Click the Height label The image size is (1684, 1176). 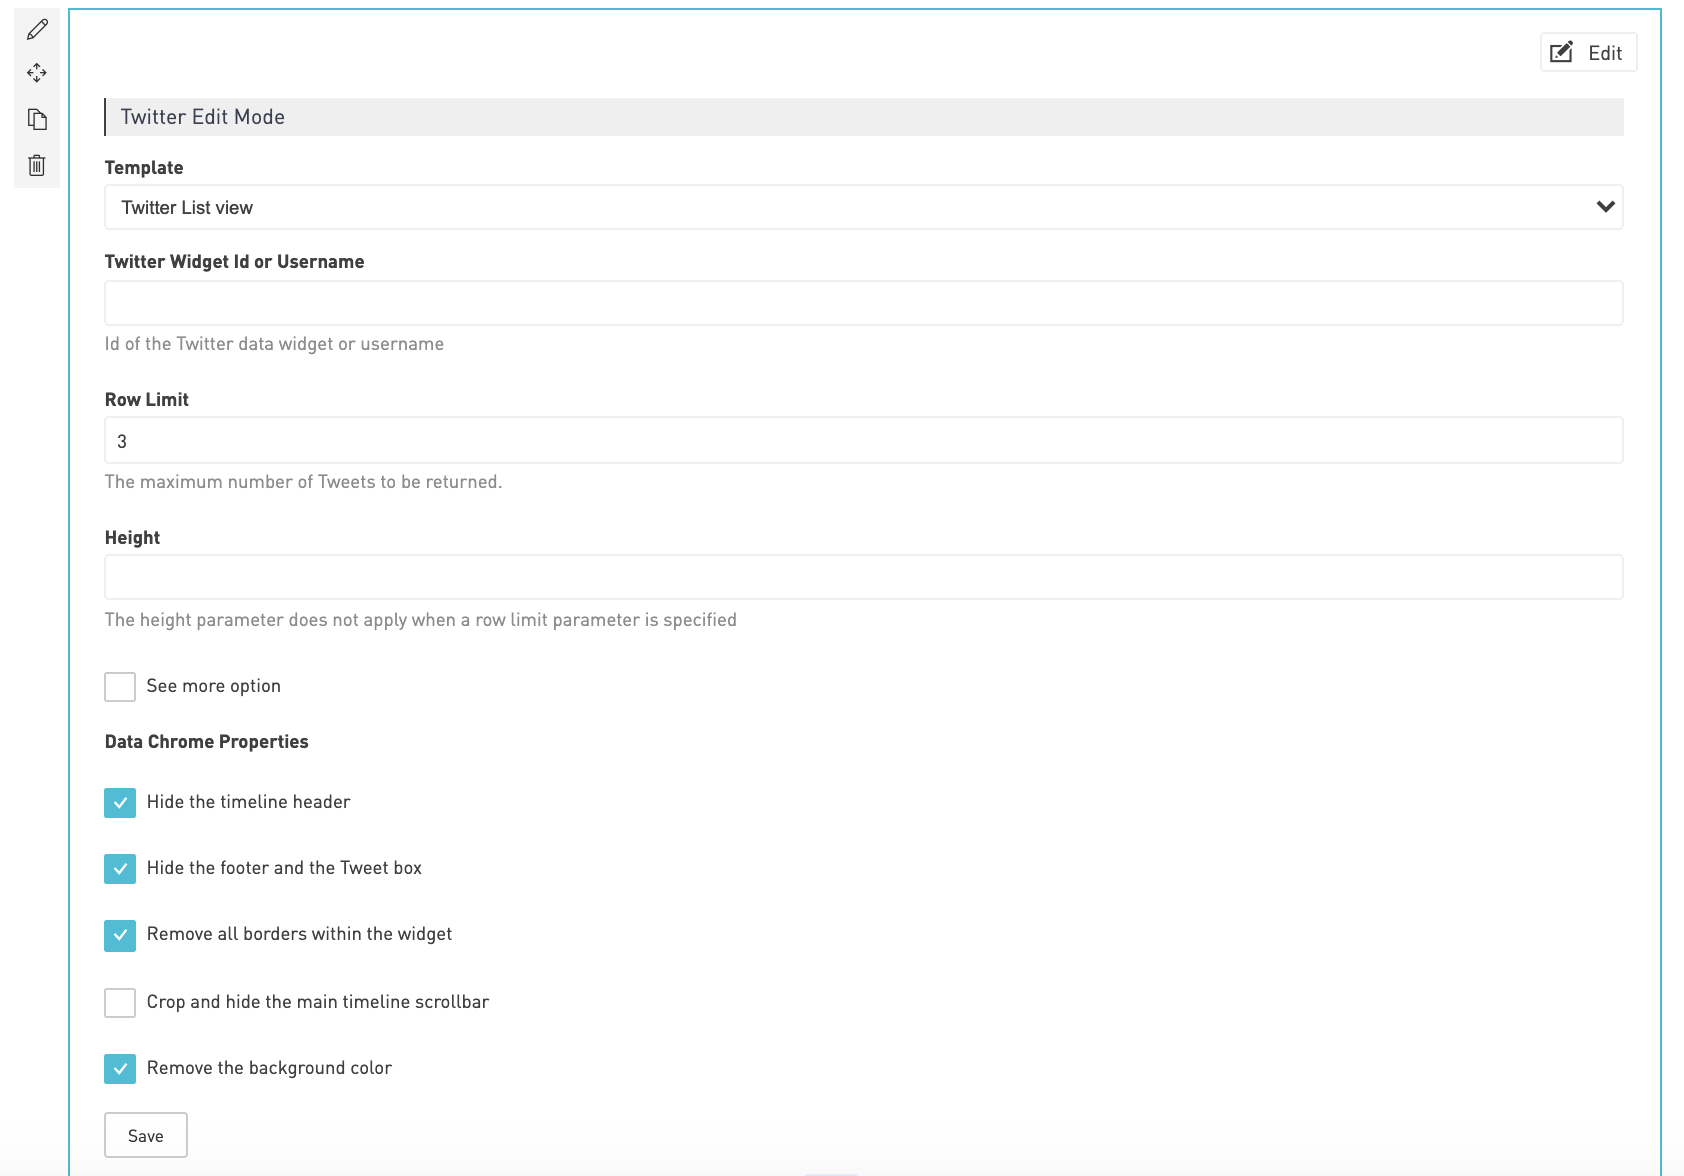pyautogui.click(x=132, y=538)
